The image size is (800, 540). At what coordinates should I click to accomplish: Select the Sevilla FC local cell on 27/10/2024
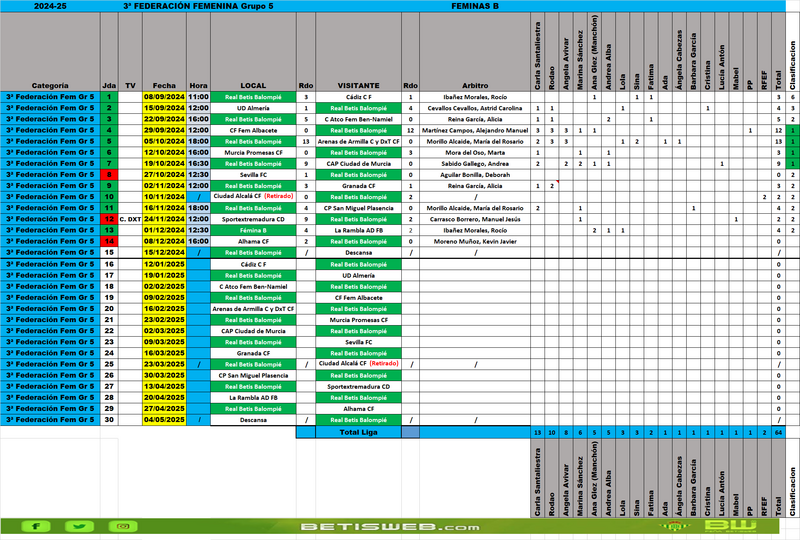[253, 175]
